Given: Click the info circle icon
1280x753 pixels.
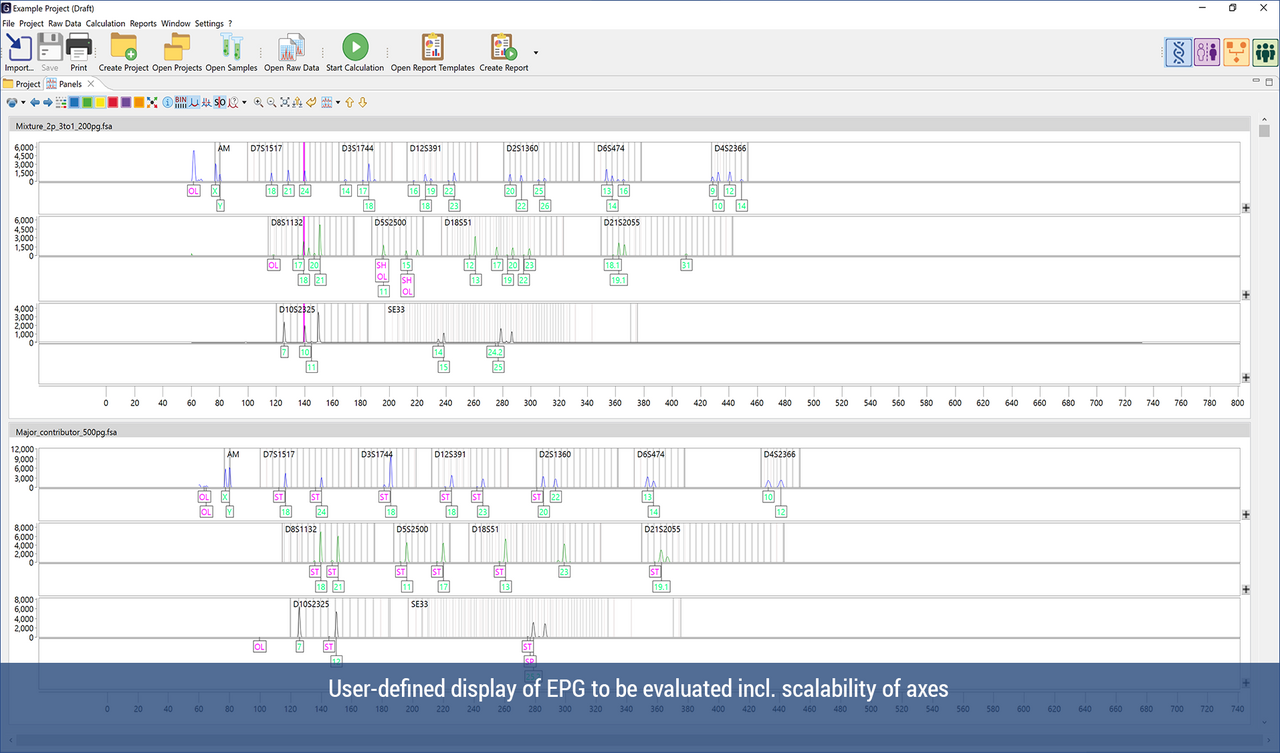Looking at the screenshot, I should click(x=167, y=102).
